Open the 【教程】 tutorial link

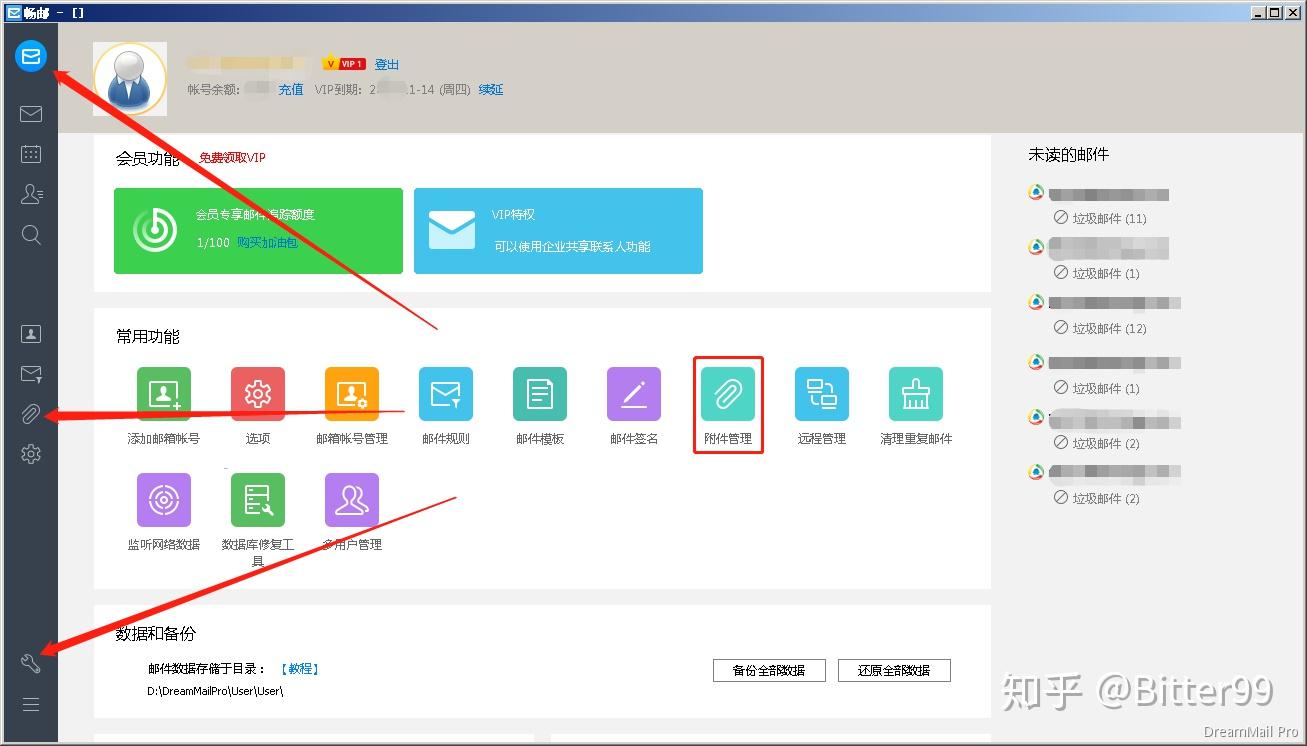click(299, 669)
